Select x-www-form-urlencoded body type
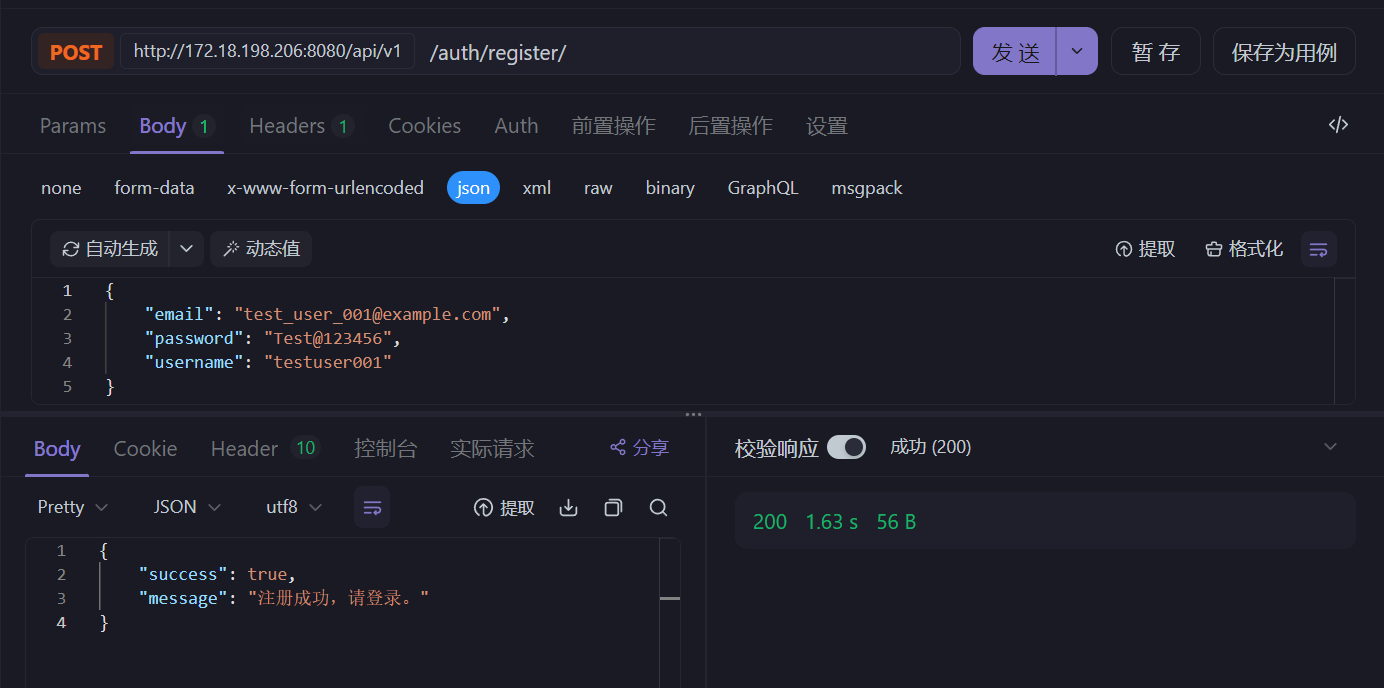The width and height of the screenshot is (1384, 688). (x=325, y=187)
